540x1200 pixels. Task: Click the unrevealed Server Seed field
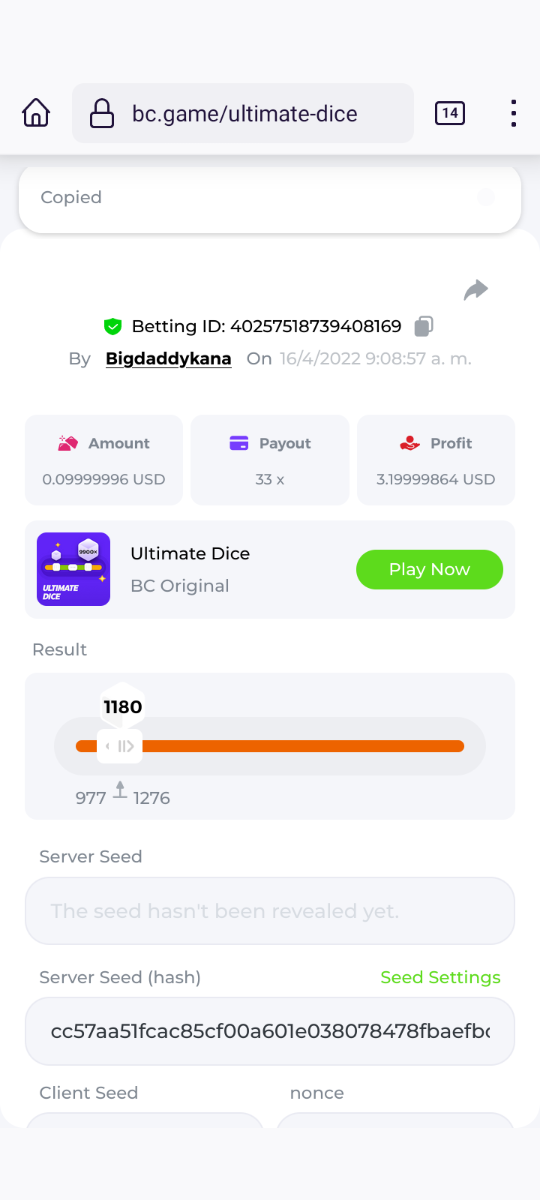[x=270, y=911]
